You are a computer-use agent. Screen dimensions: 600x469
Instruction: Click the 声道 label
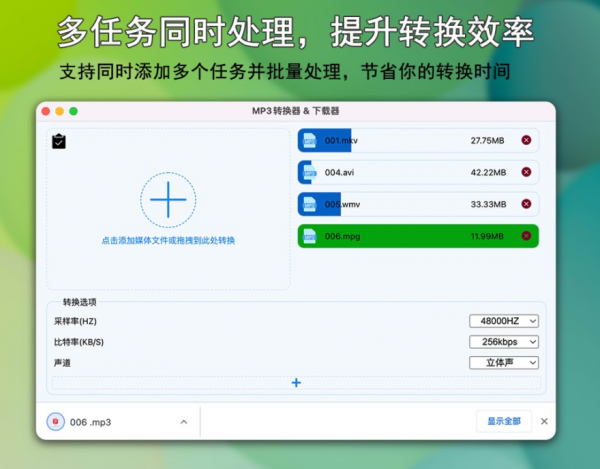click(x=62, y=363)
